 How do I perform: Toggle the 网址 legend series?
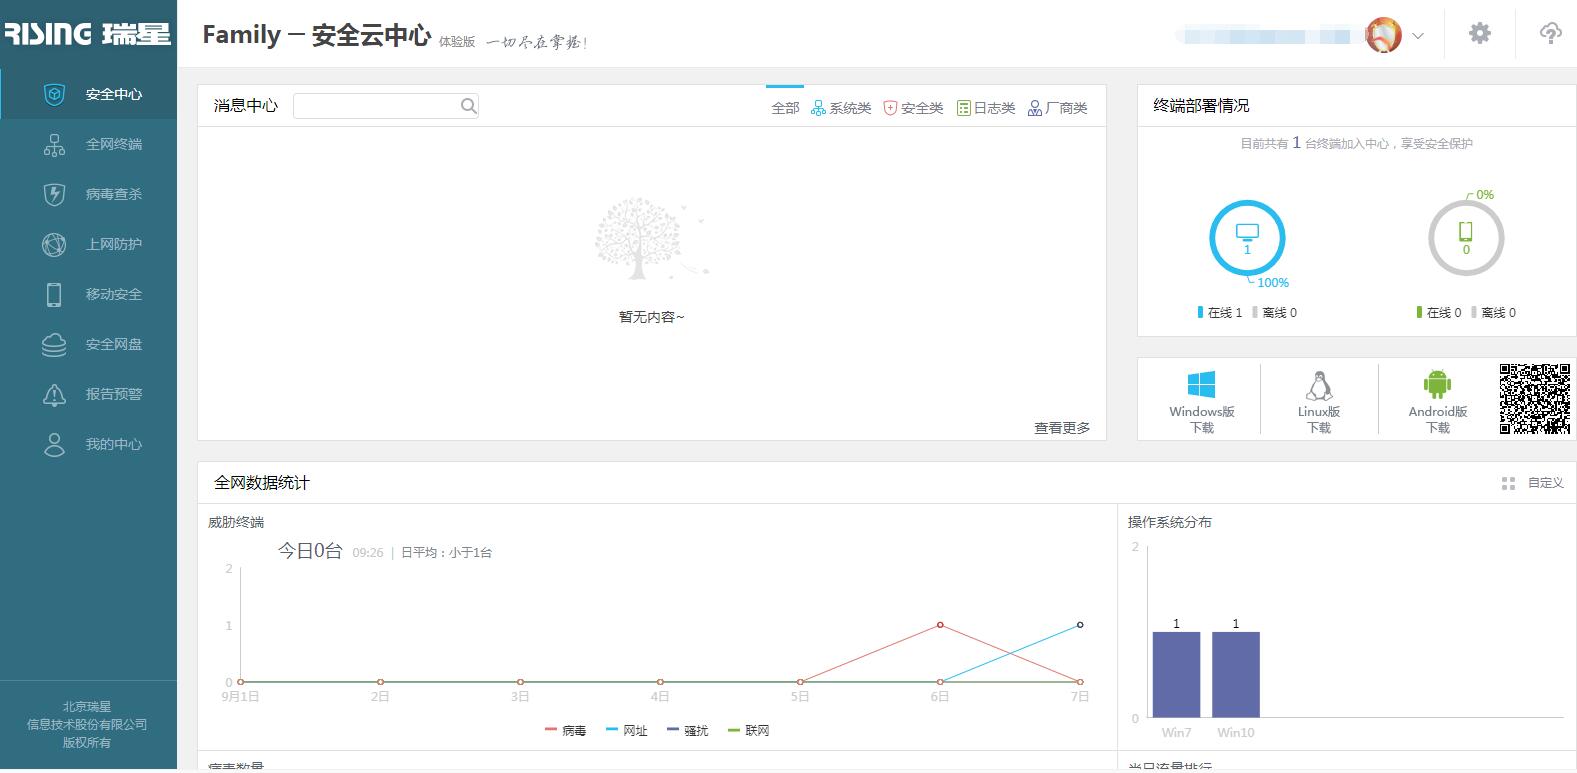627,731
